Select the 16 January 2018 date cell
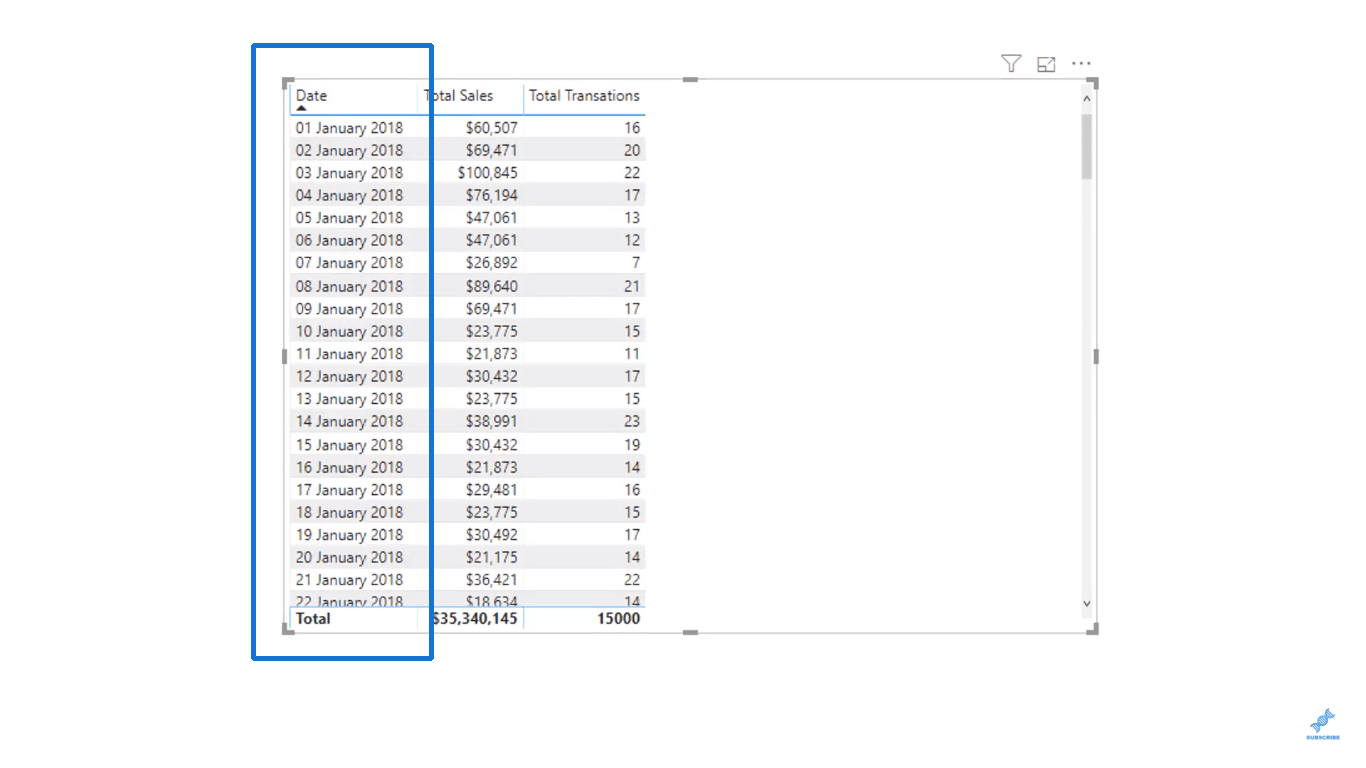Image resolution: width=1366 pixels, height=768 pixels. pos(349,467)
